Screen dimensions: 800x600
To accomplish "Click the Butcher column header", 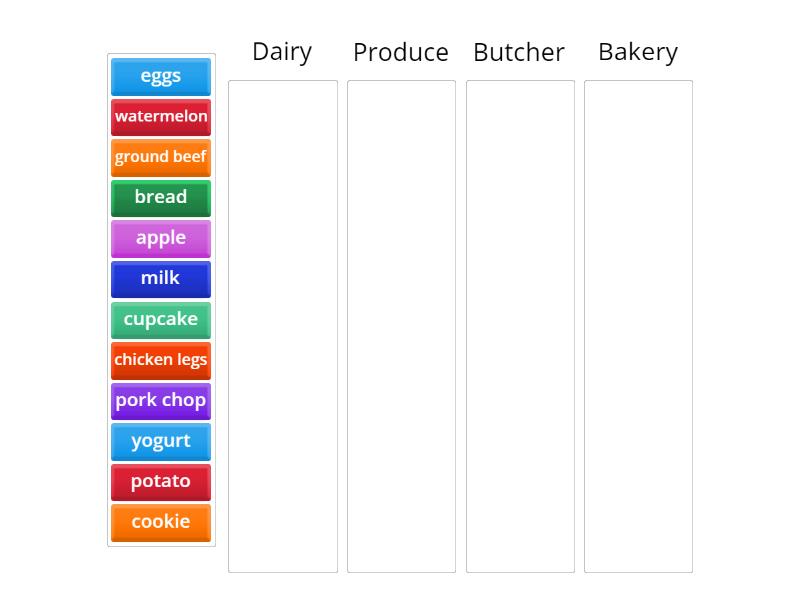I will click(519, 52).
